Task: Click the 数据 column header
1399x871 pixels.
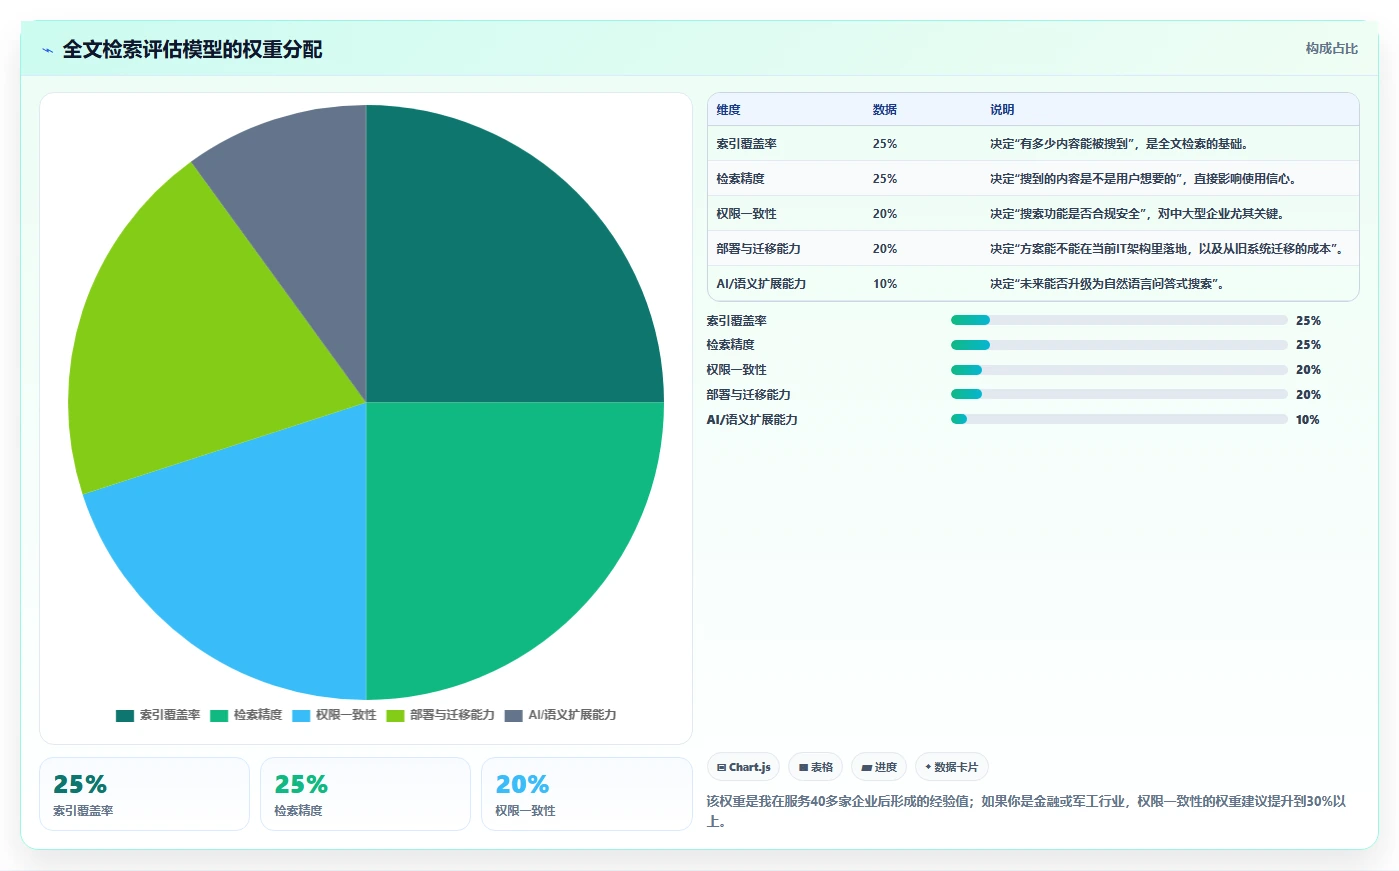Action: coord(884,110)
